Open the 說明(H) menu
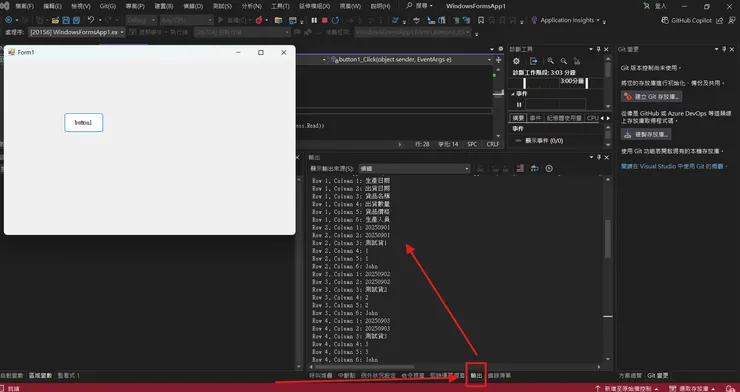This screenshot has width=740, height=392. coord(380,6)
